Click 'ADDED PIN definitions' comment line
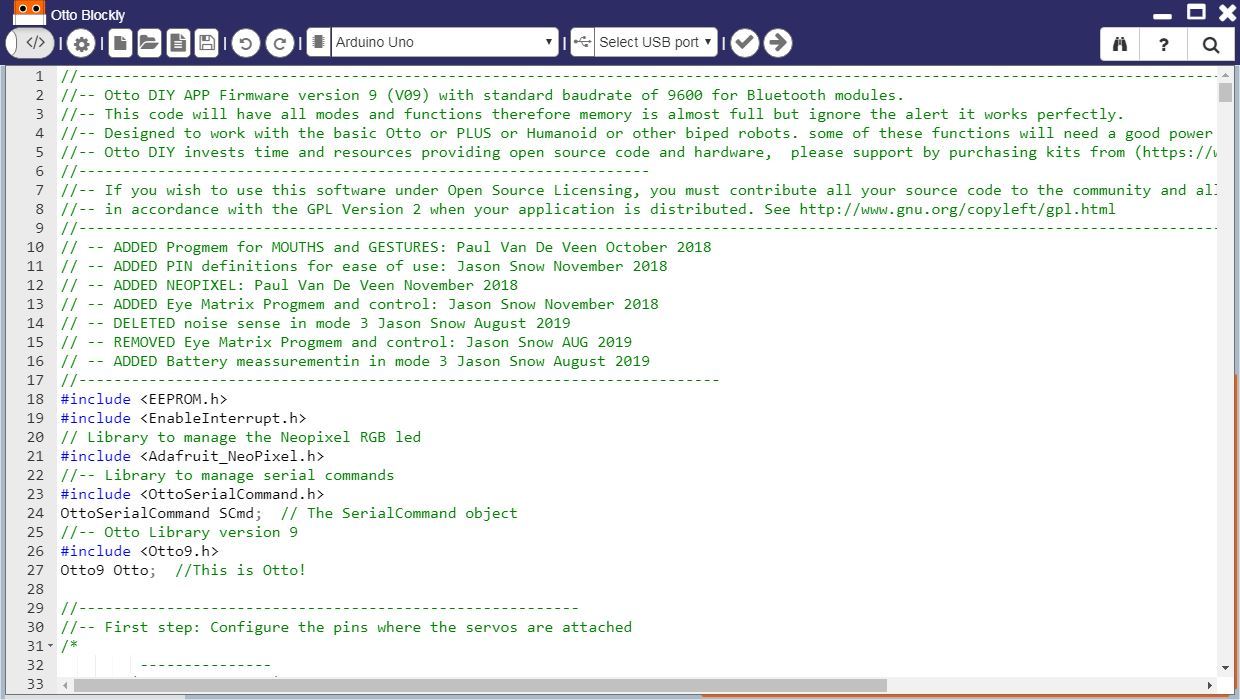 pyautogui.click(x=364, y=266)
